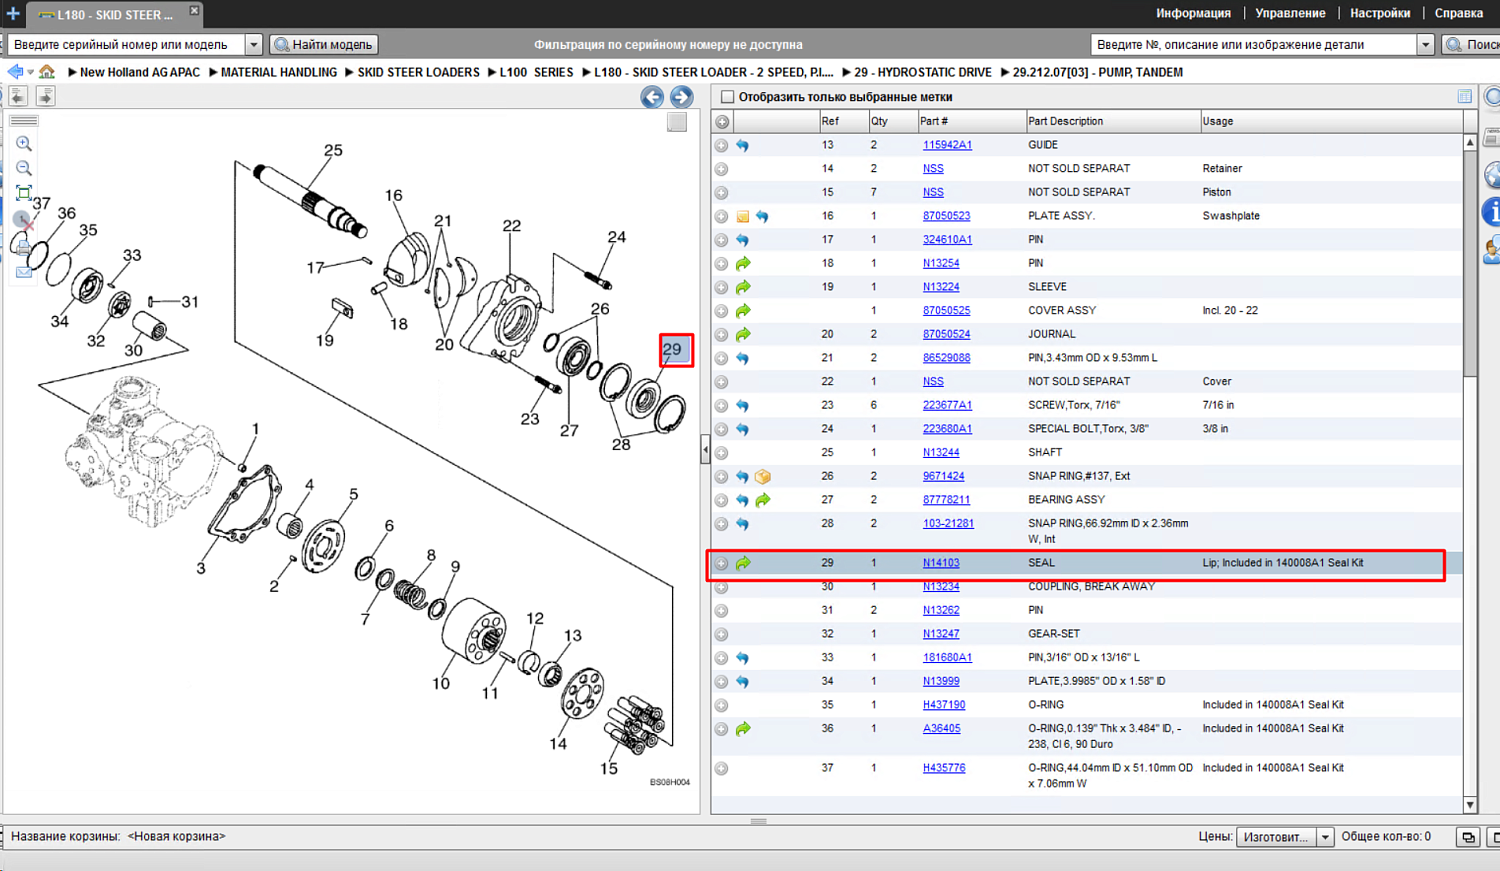
Task: Open the Информация menu
Action: (x=1193, y=13)
